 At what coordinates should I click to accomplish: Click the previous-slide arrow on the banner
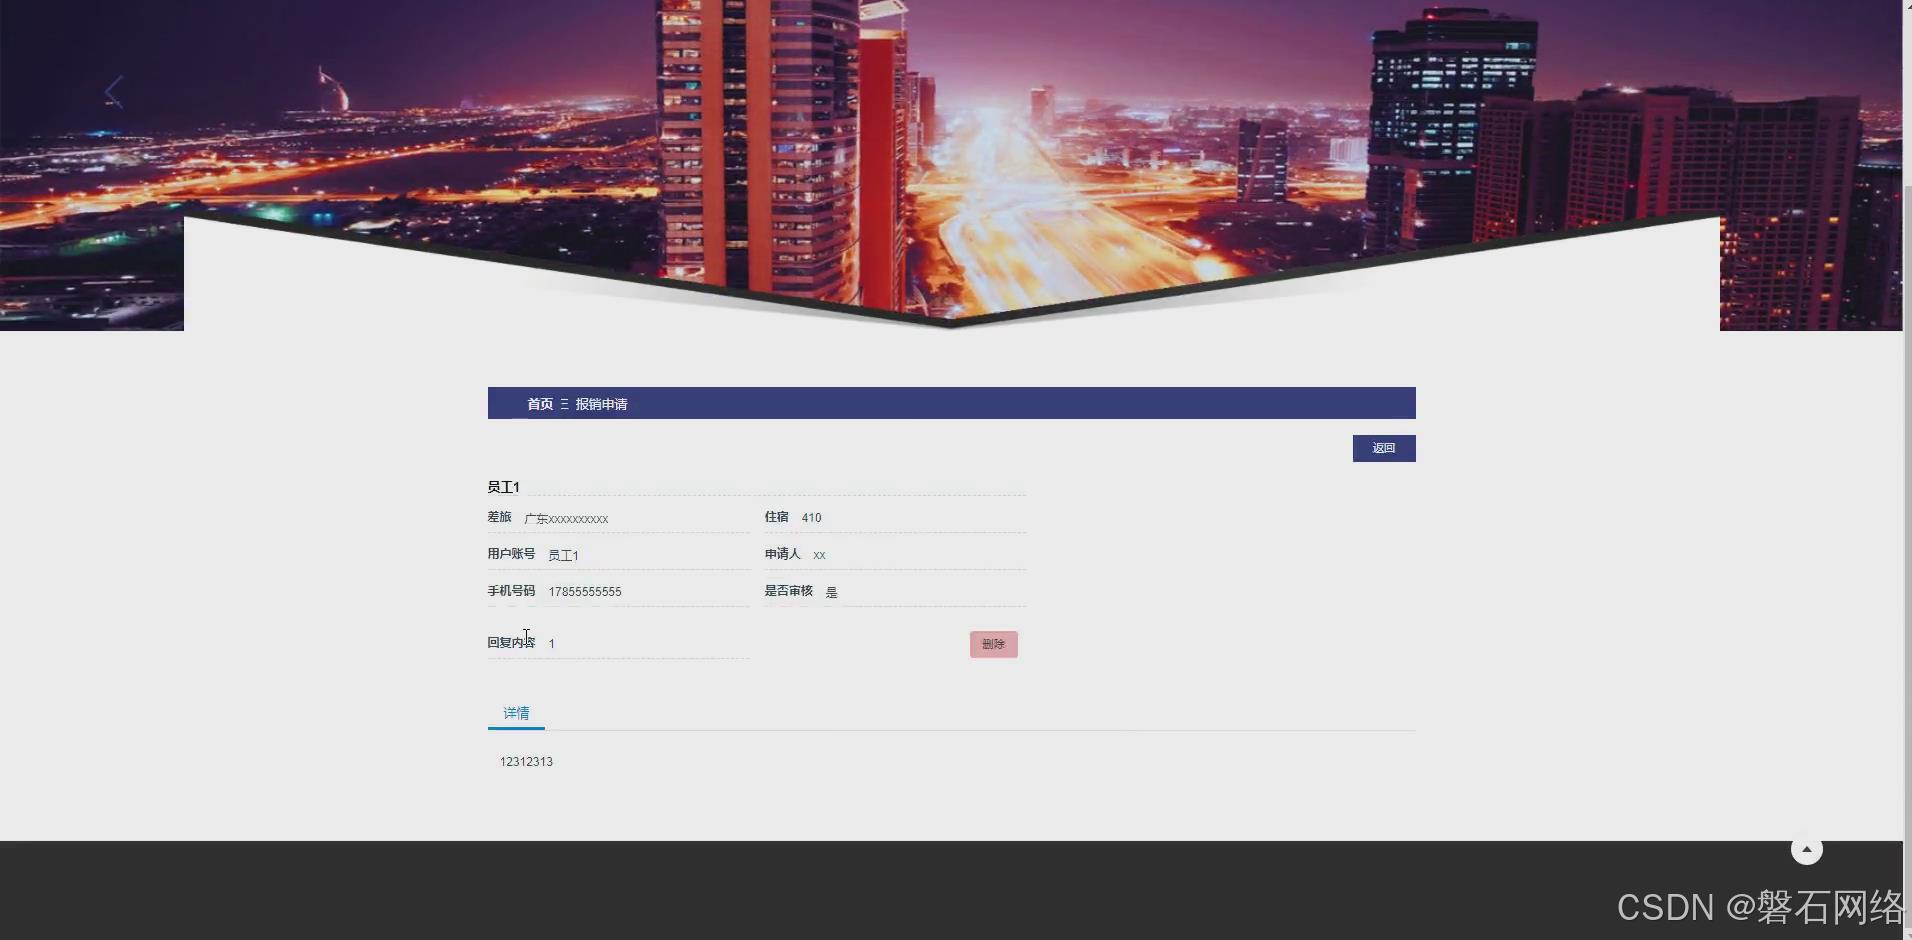click(114, 92)
